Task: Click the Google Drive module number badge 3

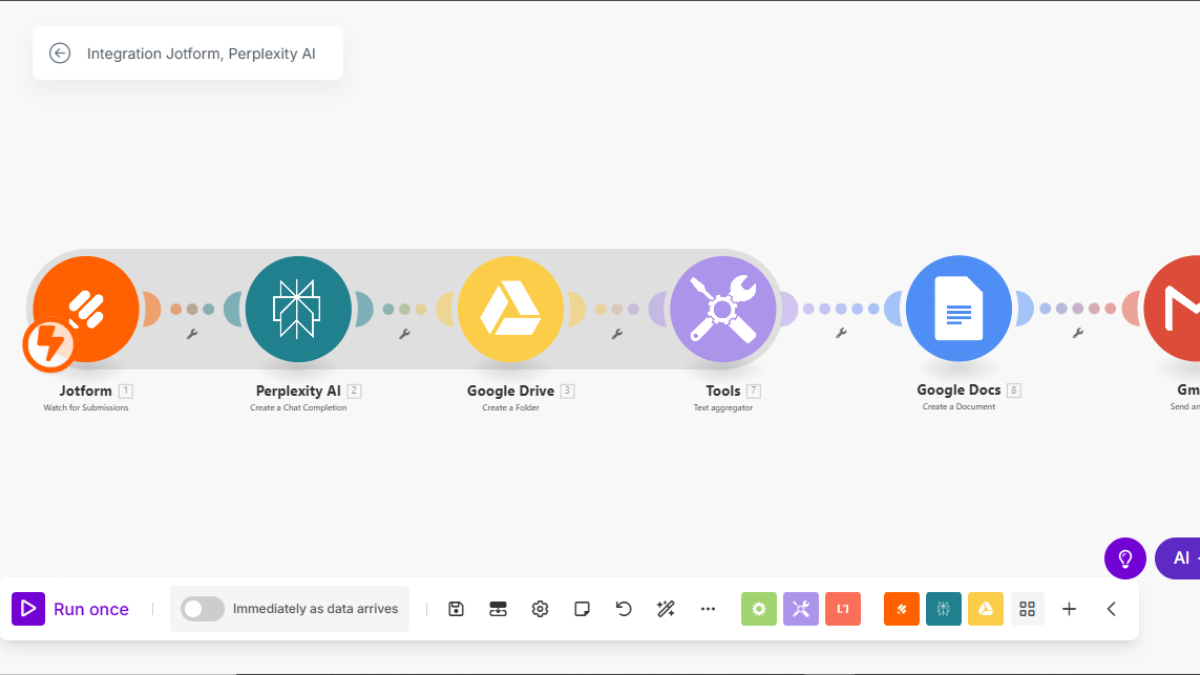Action: [567, 391]
